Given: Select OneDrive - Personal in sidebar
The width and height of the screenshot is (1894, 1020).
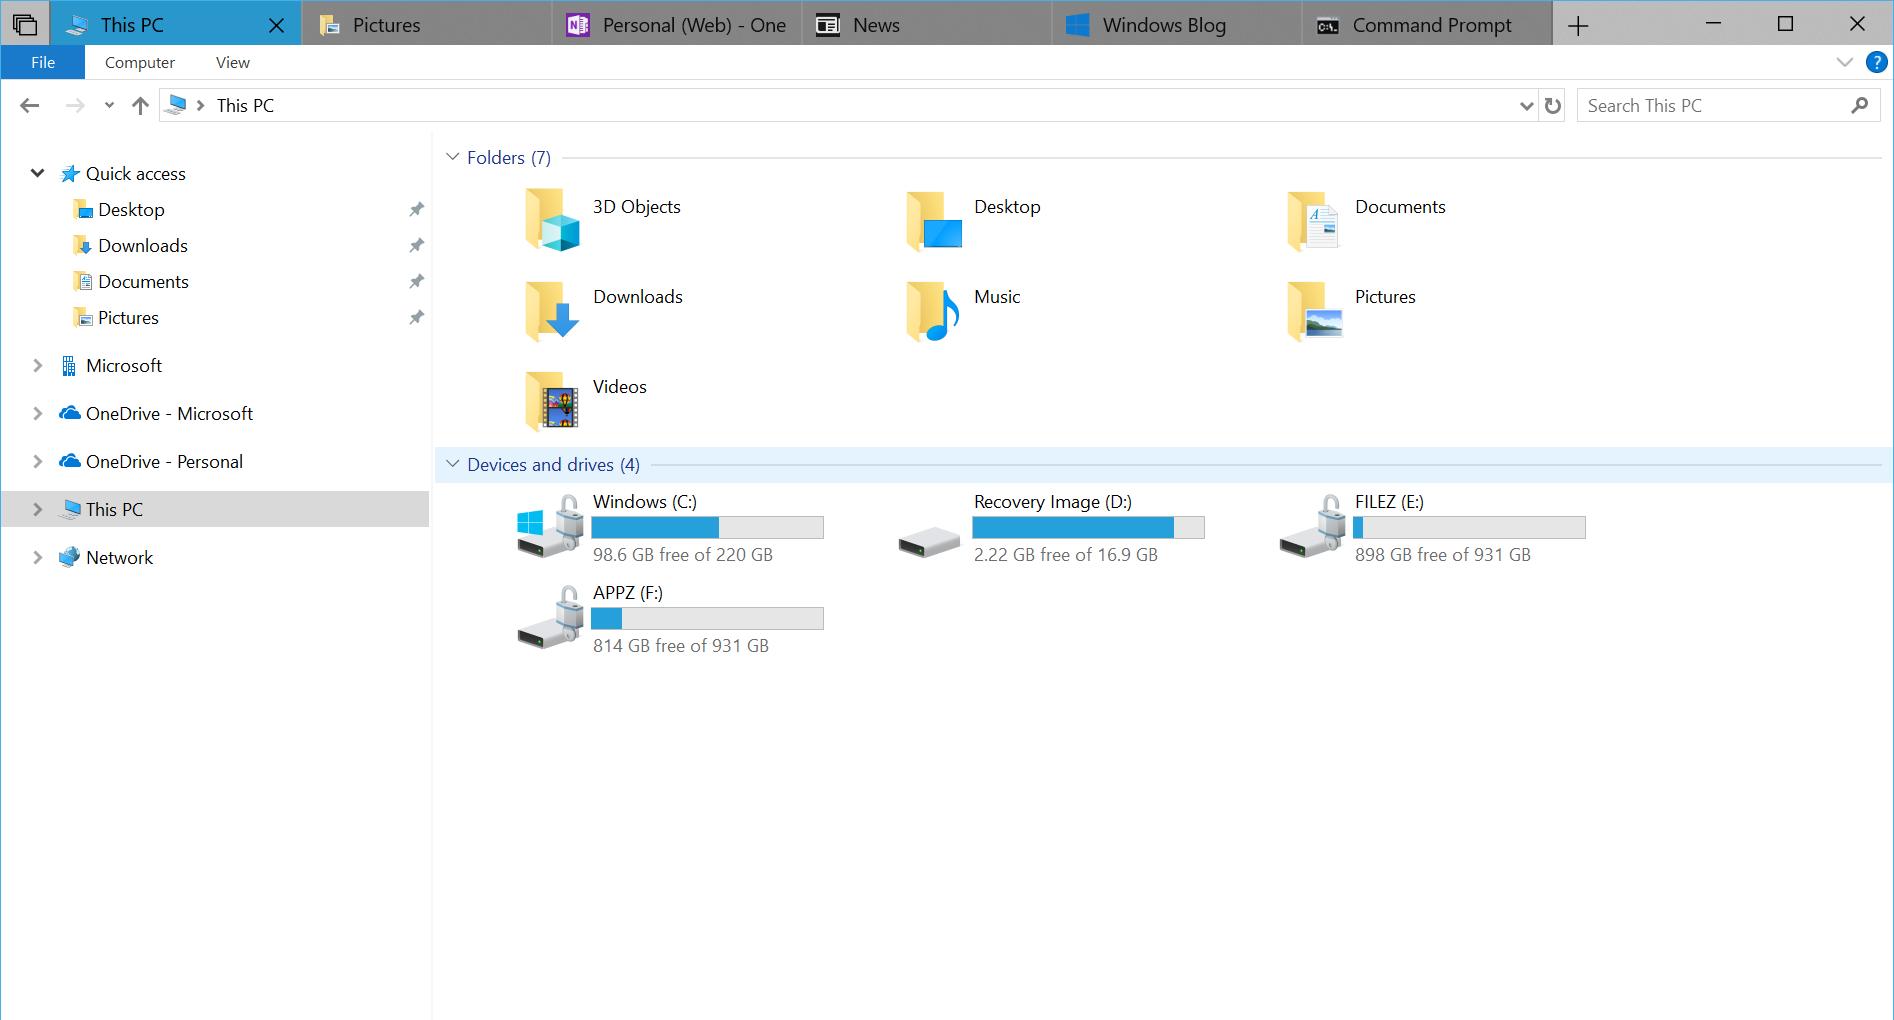Looking at the screenshot, I should (x=164, y=462).
